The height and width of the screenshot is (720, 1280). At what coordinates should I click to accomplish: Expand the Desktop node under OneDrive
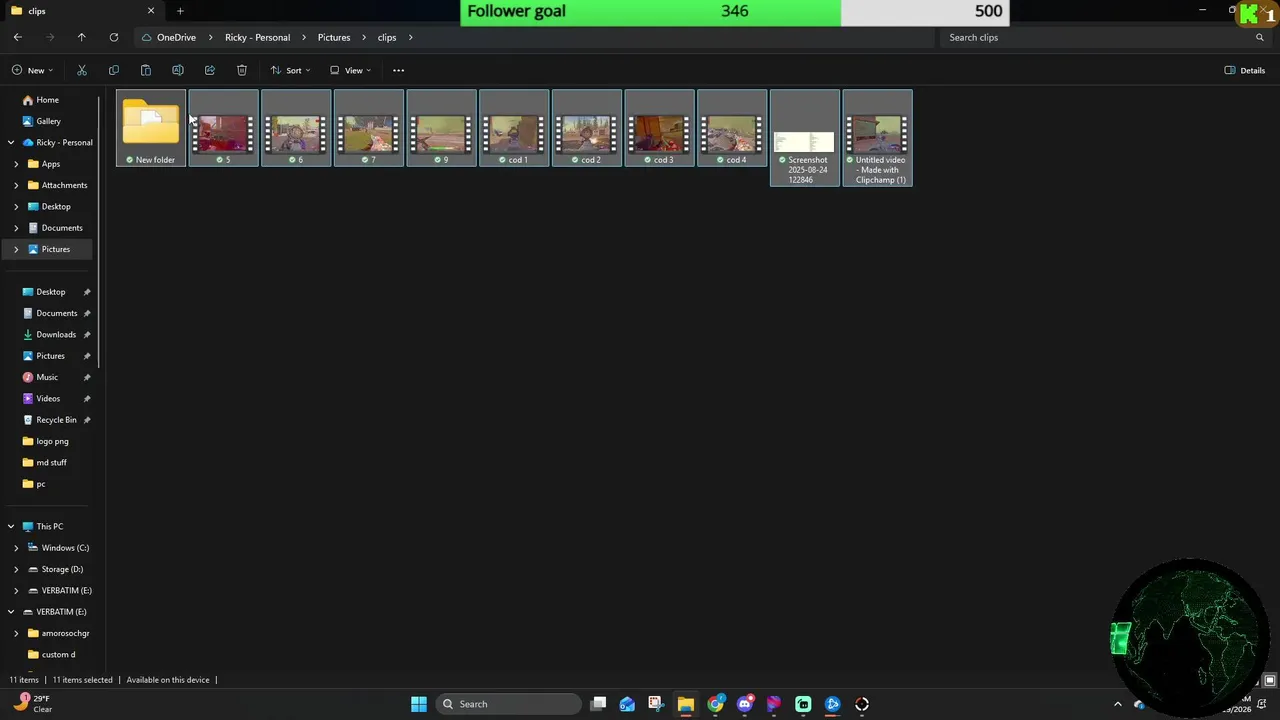coord(16,206)
